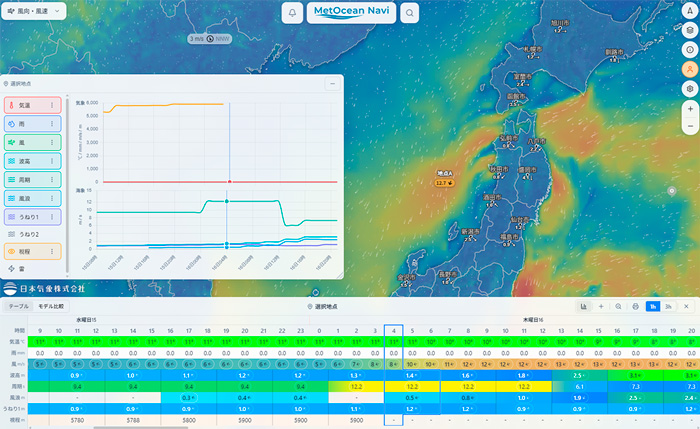The height and width of the screenshot is (429, 700).
Task: Click the MetOcean Navi logo button
Action: [x=351, y=12]
